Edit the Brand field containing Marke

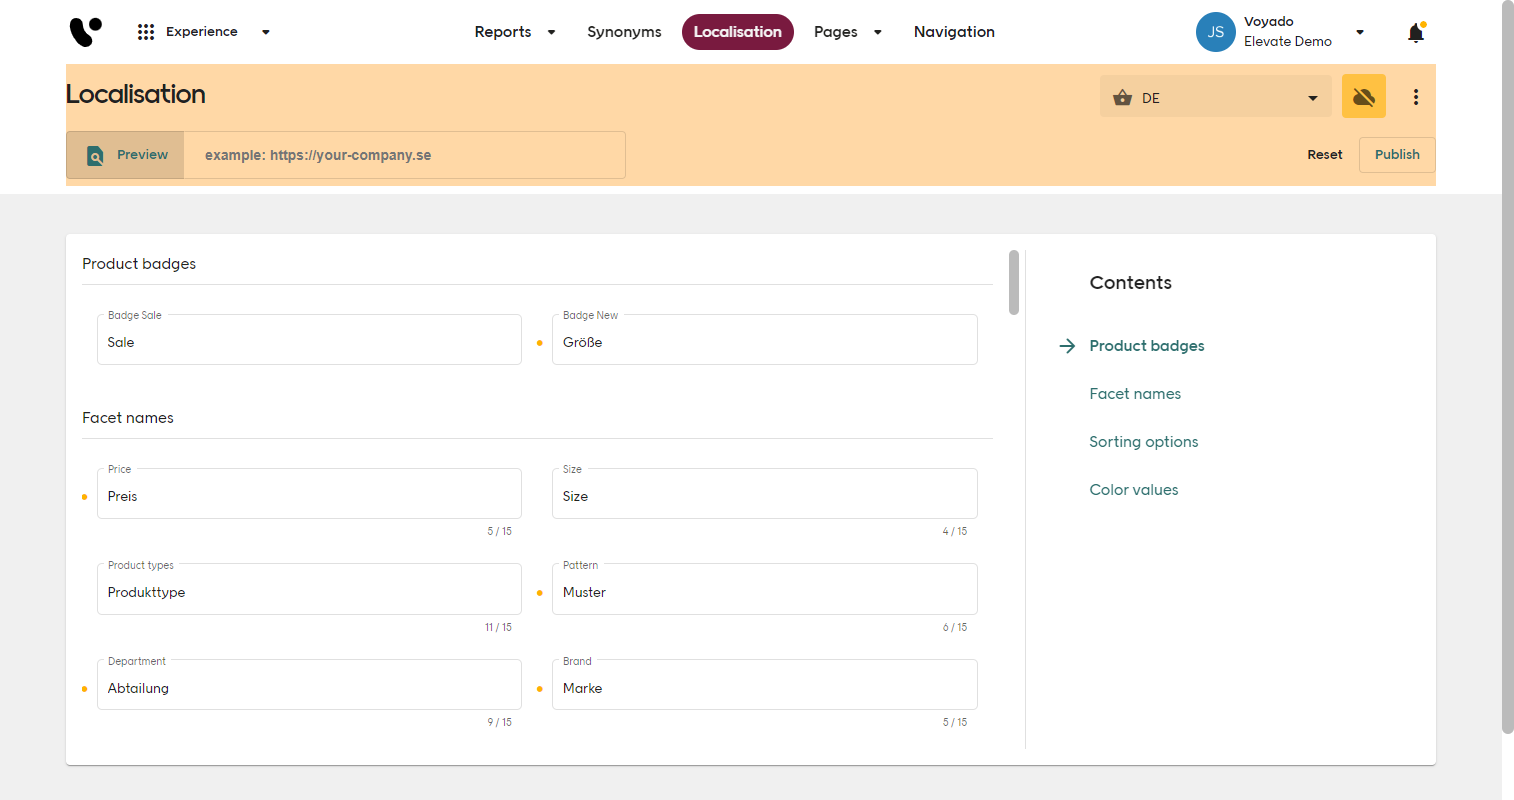pos(765,685)
